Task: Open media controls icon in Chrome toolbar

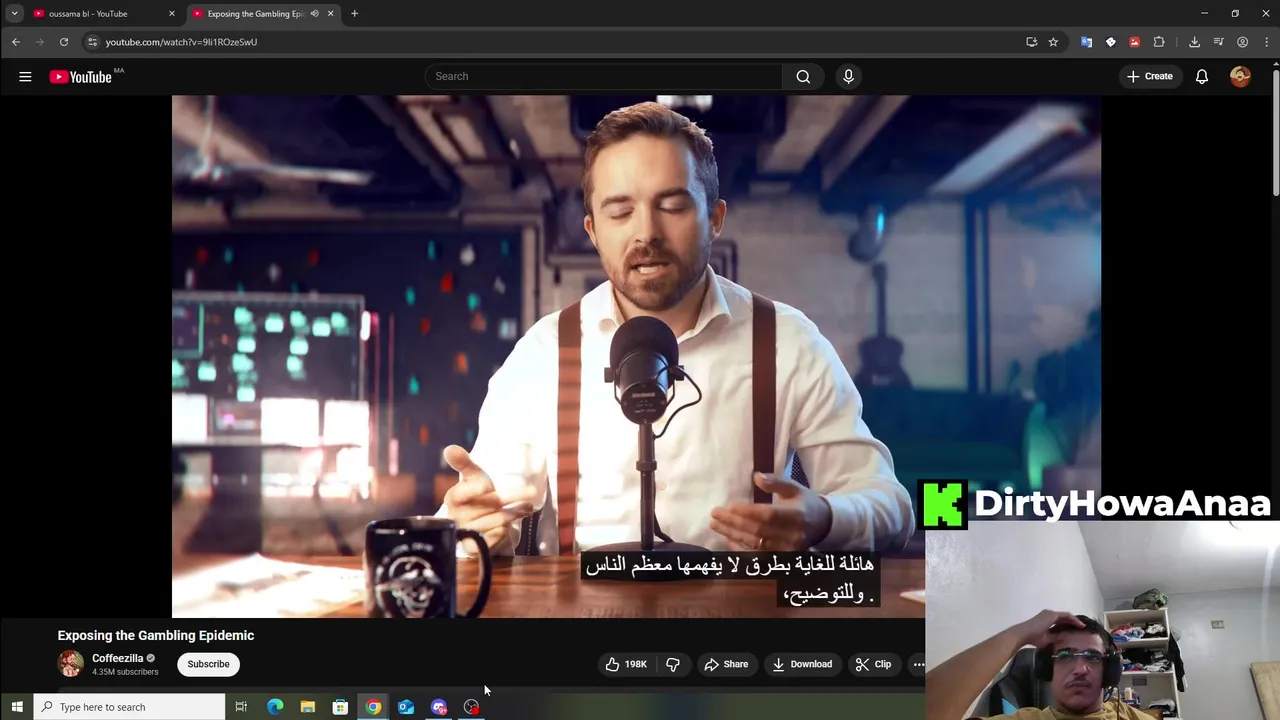Action: pos(1218,42)
